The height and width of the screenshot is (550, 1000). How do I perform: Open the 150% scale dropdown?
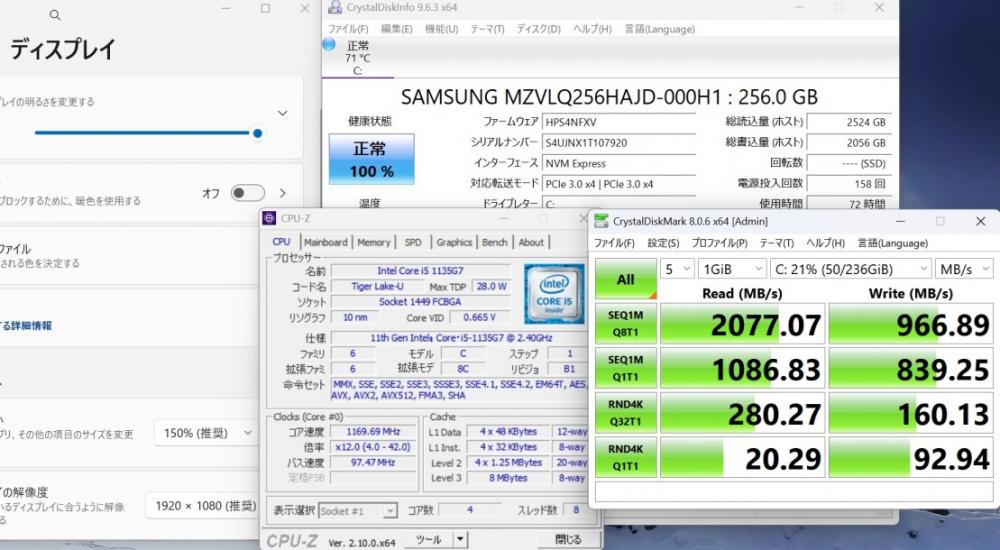(207, 433)
